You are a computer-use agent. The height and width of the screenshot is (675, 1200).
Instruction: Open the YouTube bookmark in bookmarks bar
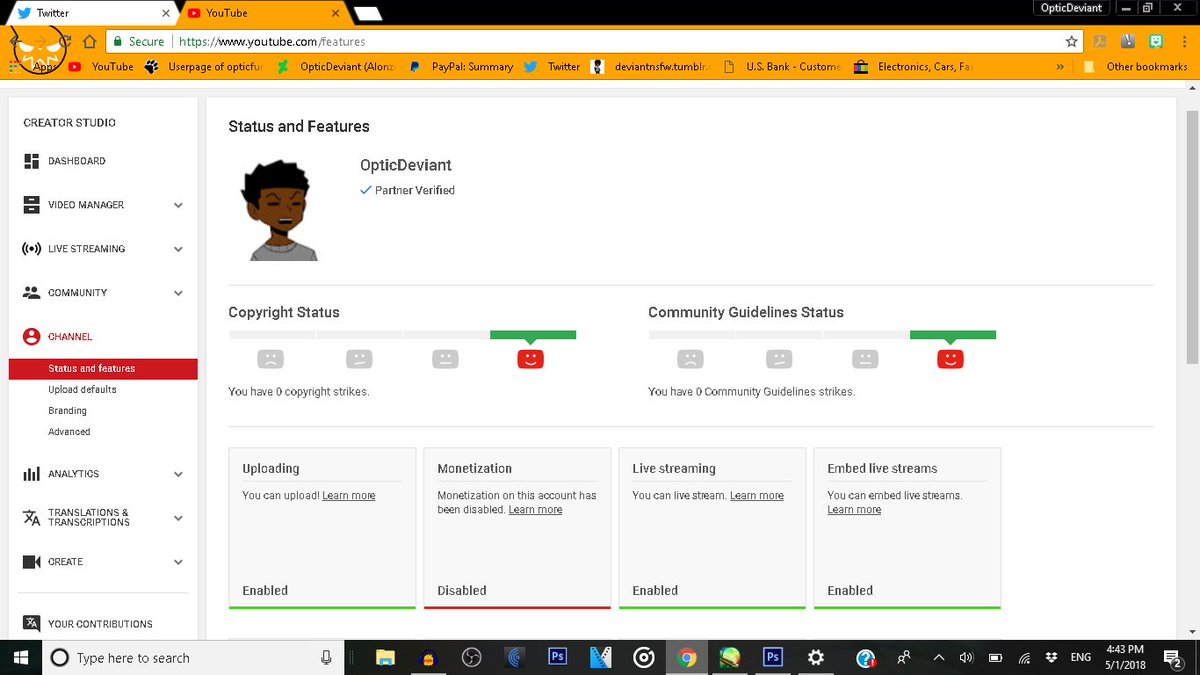[102, 67]
